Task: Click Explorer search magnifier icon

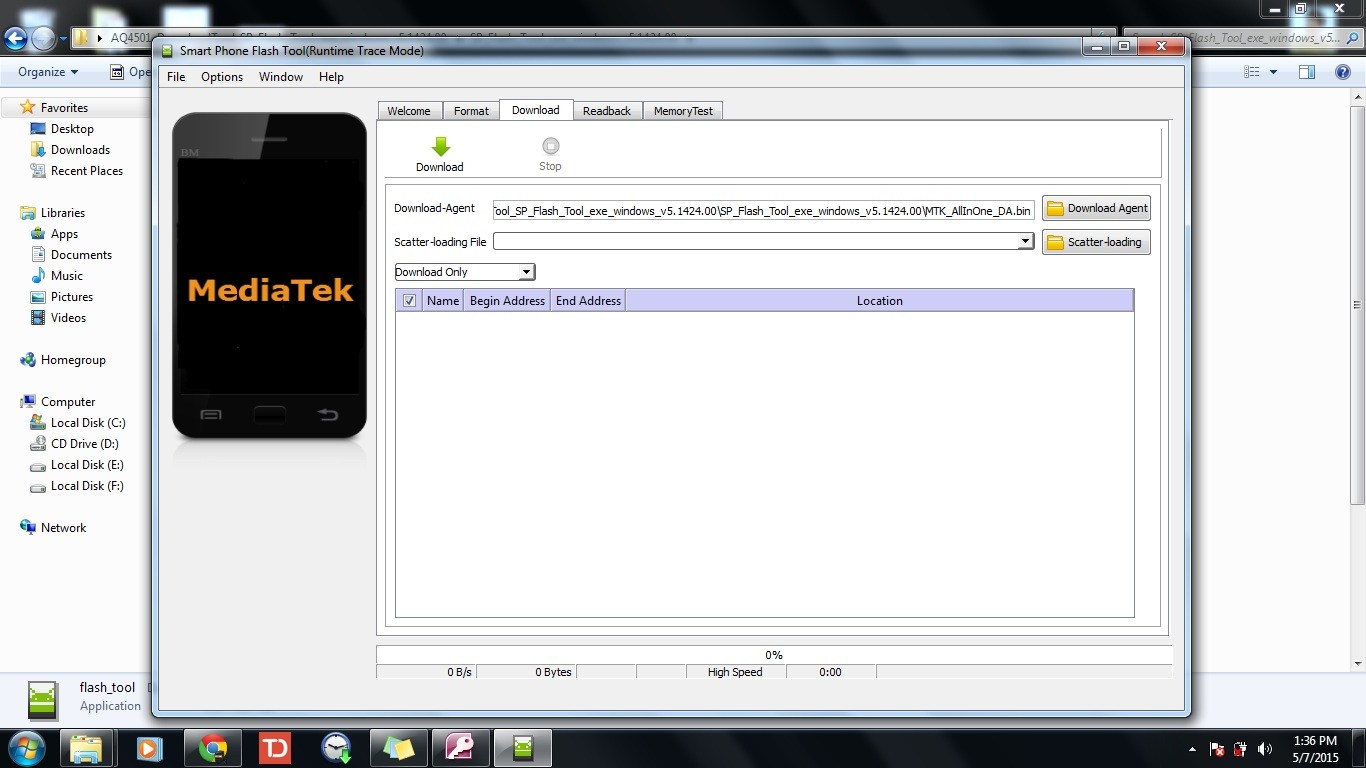Action: 1353,38
